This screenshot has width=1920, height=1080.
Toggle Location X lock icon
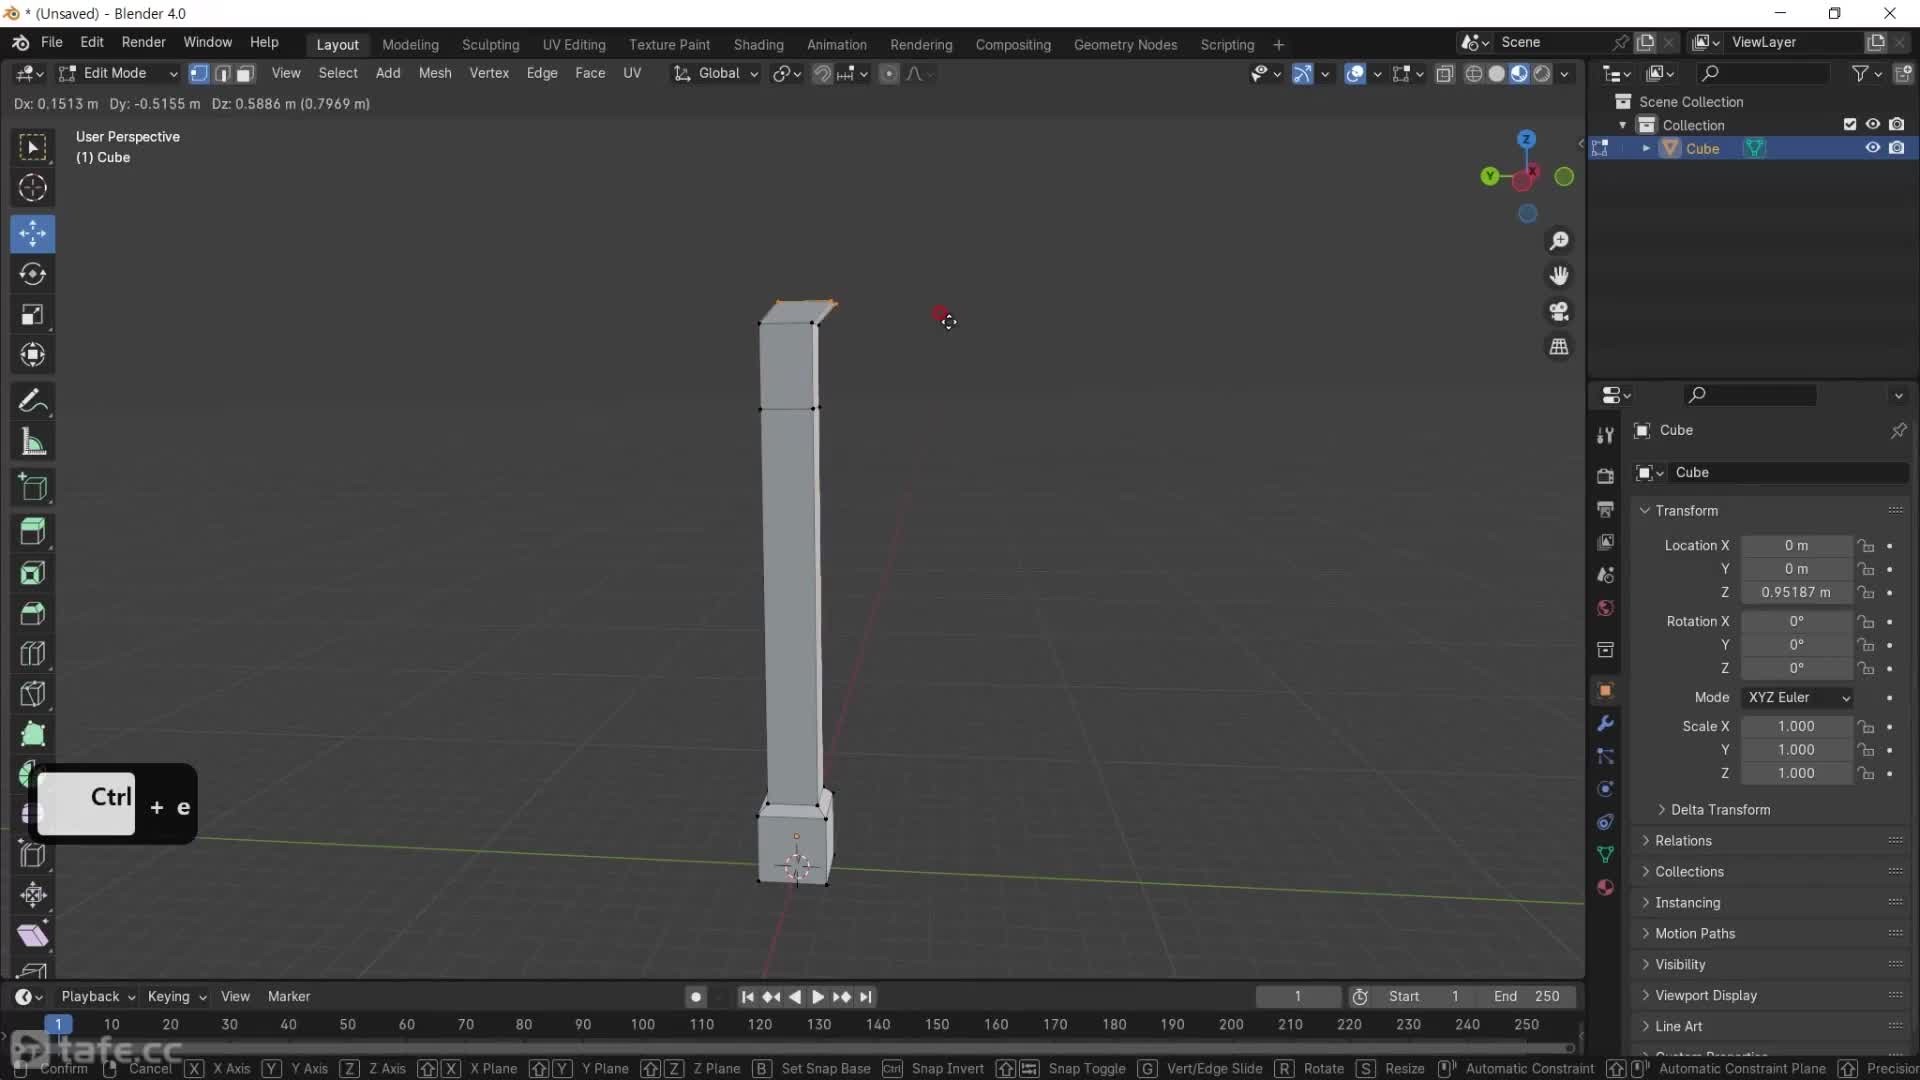click(x=1866, y=546)
